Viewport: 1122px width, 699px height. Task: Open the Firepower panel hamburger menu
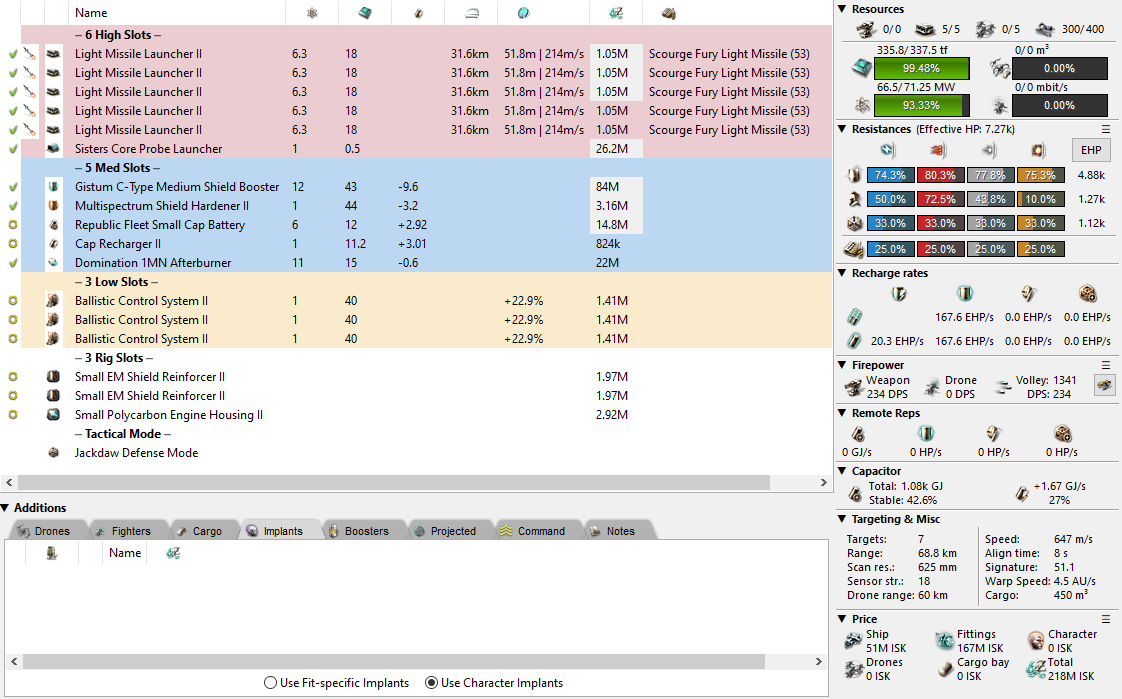coord(1106,365)
